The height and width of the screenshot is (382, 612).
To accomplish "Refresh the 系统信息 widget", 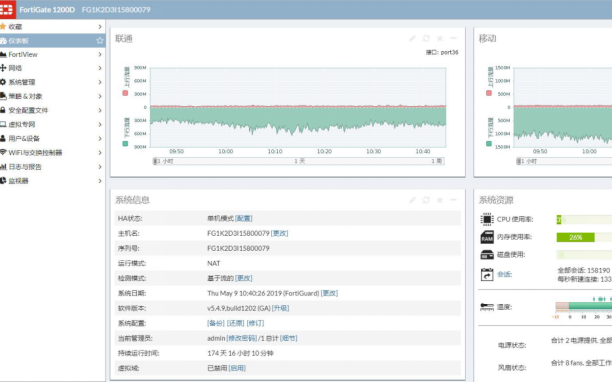I will 426,200.
